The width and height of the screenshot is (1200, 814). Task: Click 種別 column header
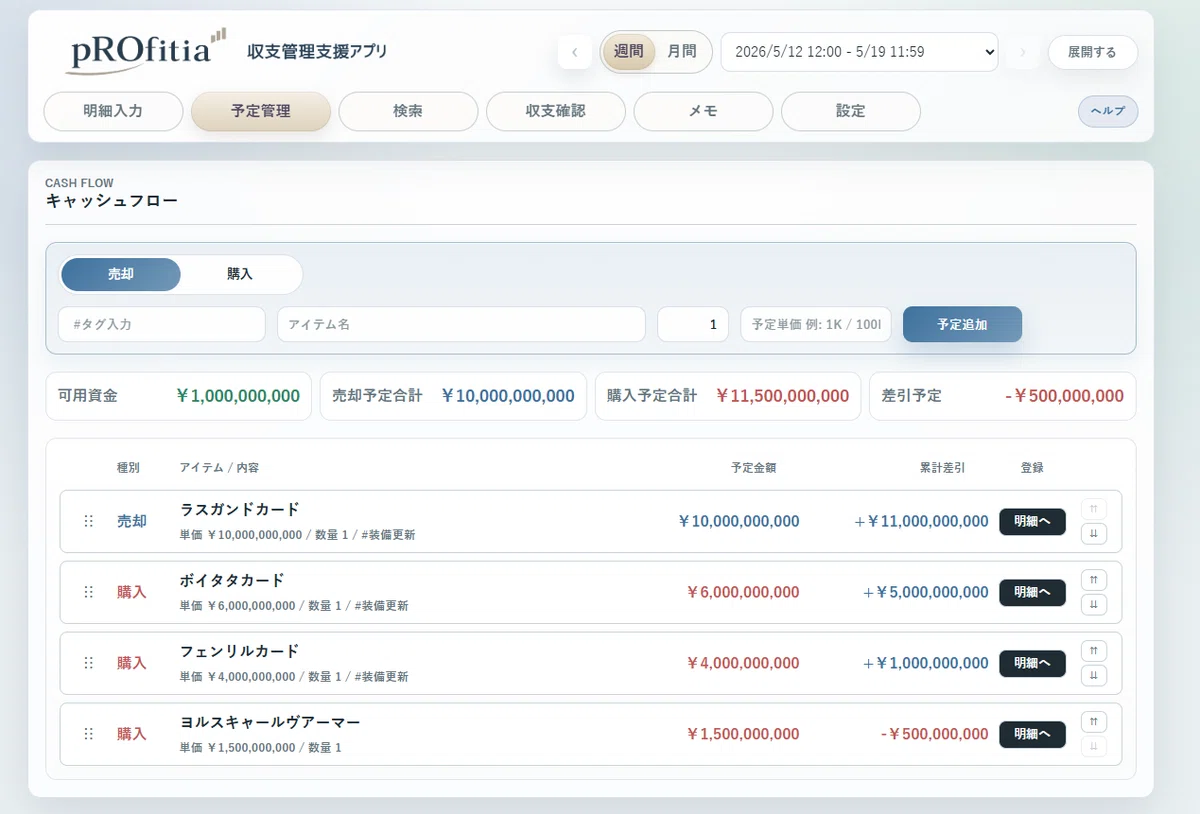coord(128,468)
